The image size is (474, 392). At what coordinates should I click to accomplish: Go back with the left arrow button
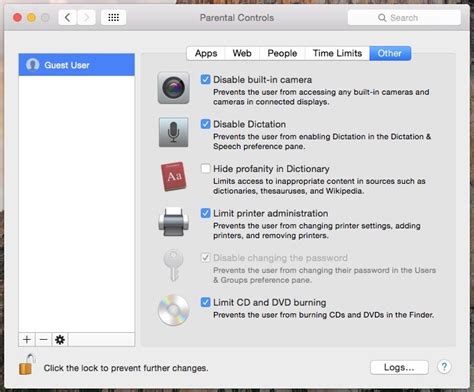(x=67, y=17)
